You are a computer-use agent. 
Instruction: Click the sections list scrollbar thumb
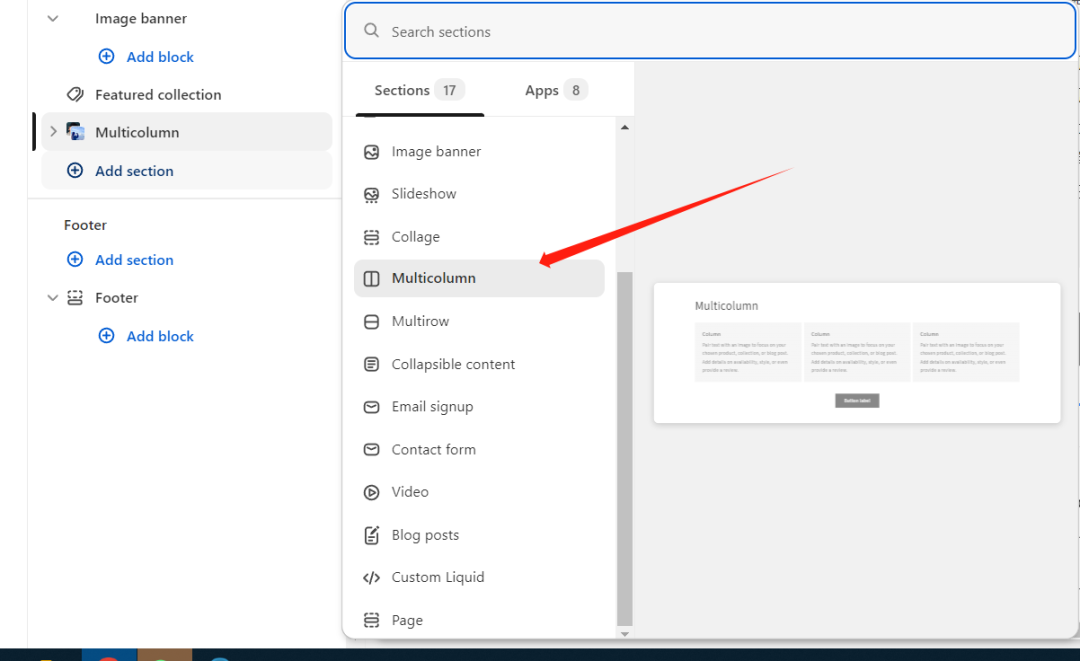pyautogui.click(x=625, y=448)
